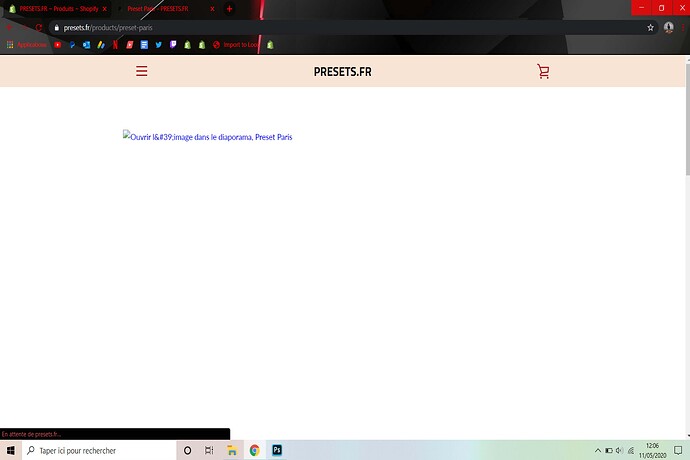
Task: Close the PRESETS.FR Produits Shopify tab
Action: (104, 9)
